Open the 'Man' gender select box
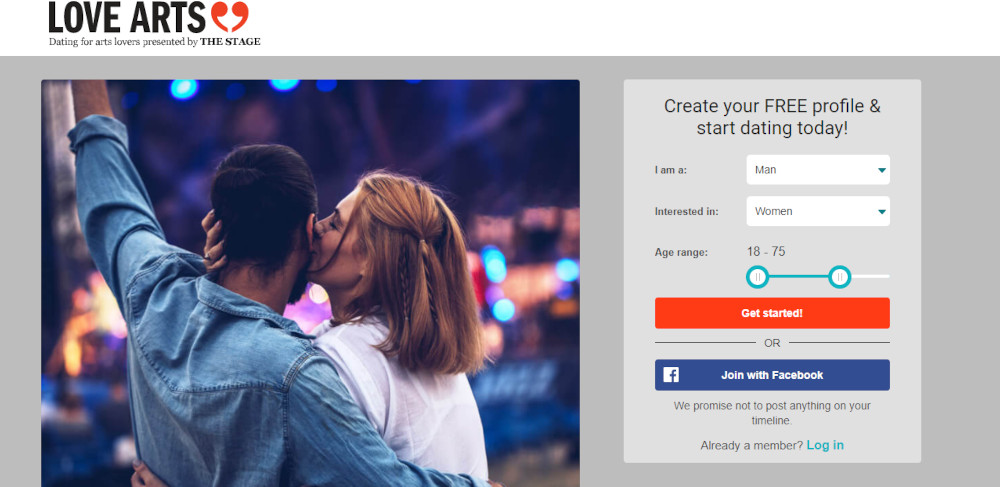1000x487 pixels. tap(818, 170)
